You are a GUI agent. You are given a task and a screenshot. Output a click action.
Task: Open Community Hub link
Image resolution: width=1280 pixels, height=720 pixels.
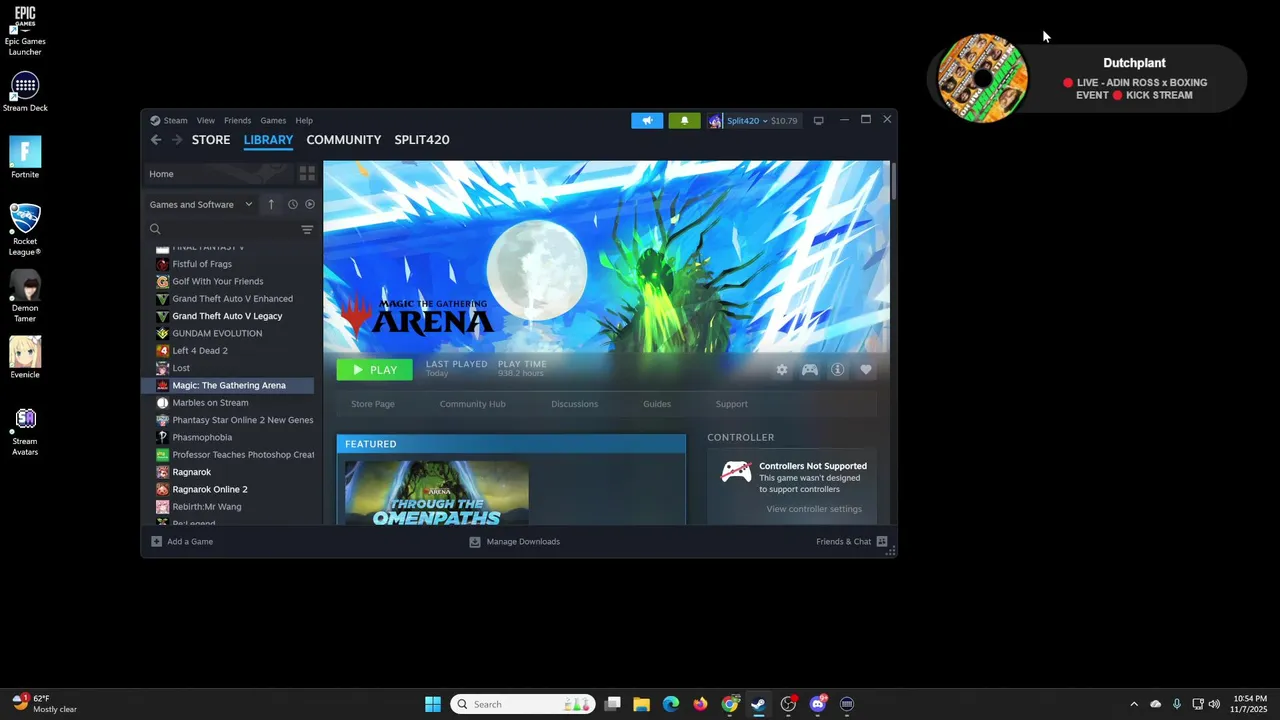(473, 404)
